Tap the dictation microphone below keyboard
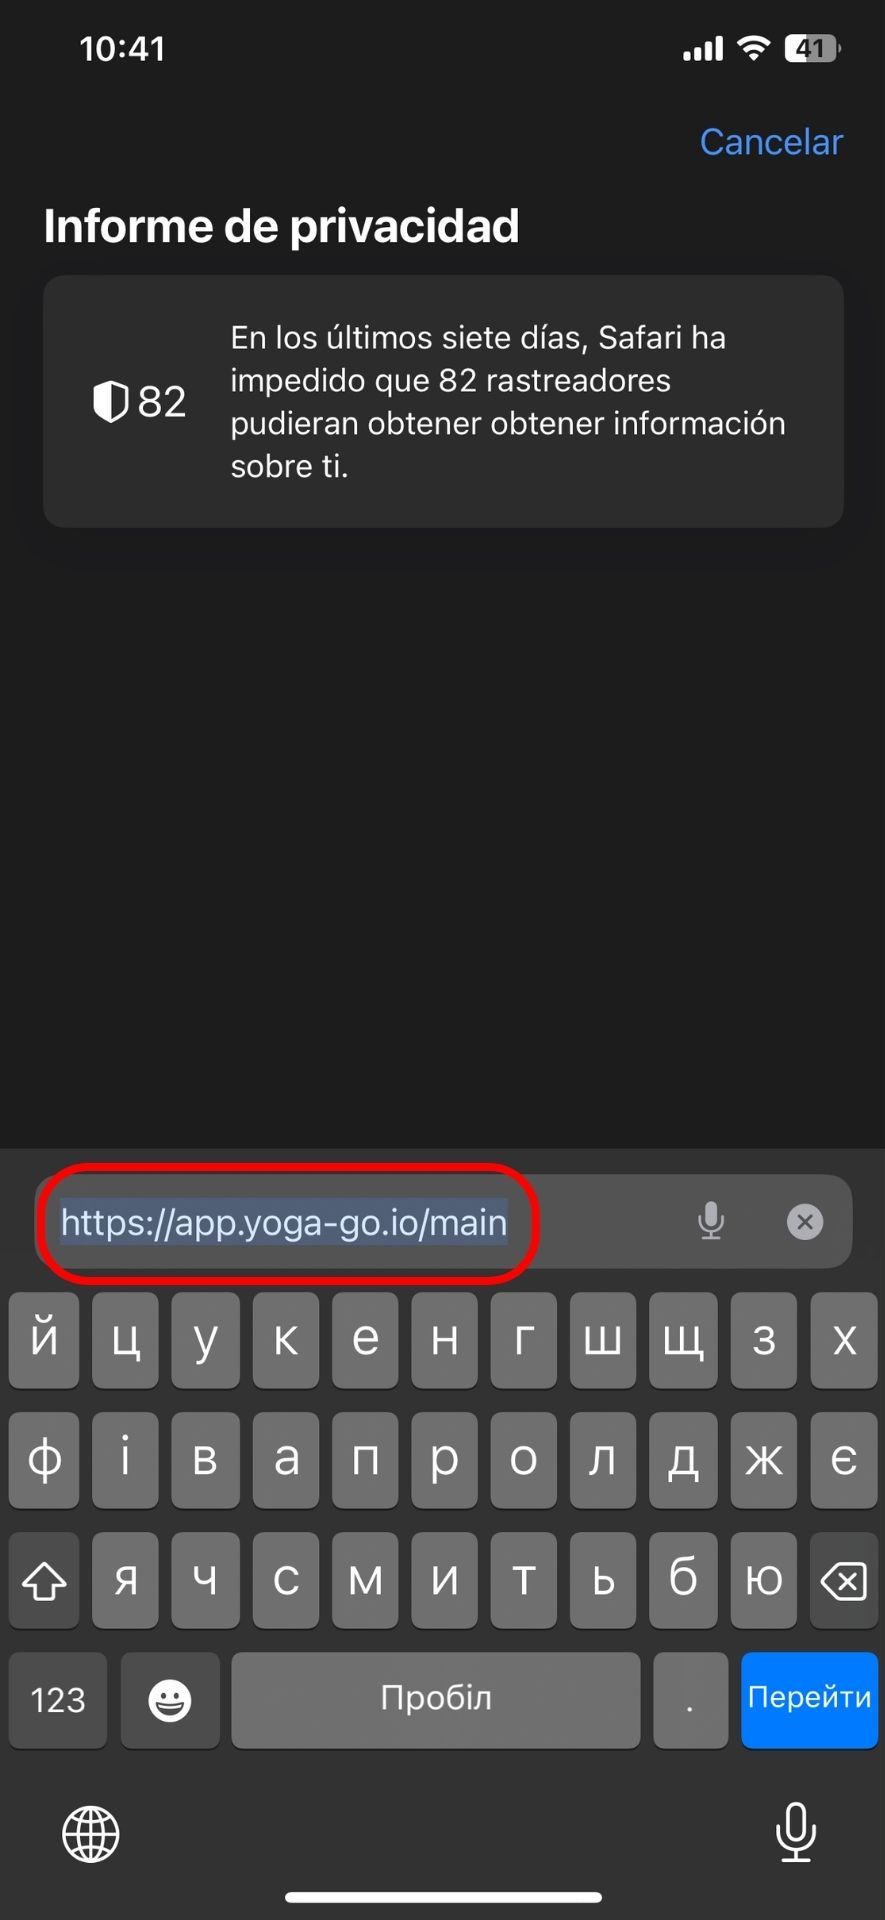Screen dimensions: 885x1920 click(796, 1832)
